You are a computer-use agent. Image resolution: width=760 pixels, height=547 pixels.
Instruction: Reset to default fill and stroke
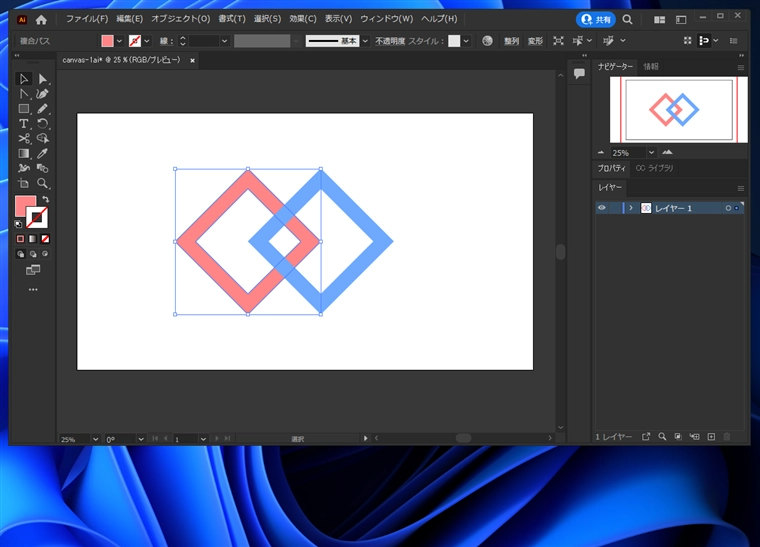pyautogui.click(x=18, y=224)
